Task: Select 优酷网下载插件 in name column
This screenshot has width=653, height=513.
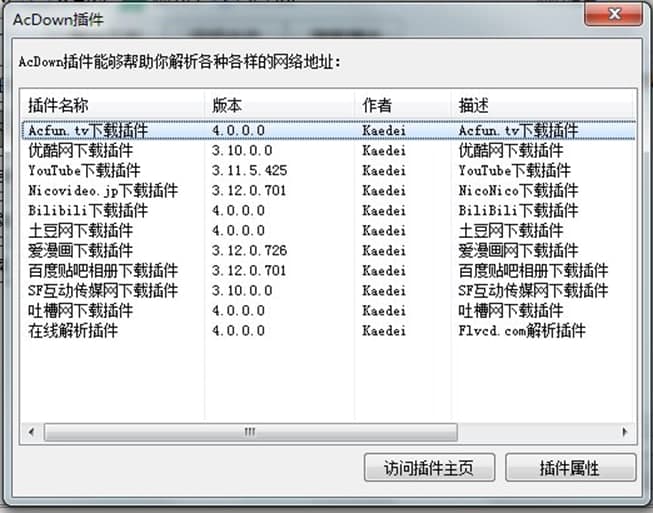Action: pos(80,150)
